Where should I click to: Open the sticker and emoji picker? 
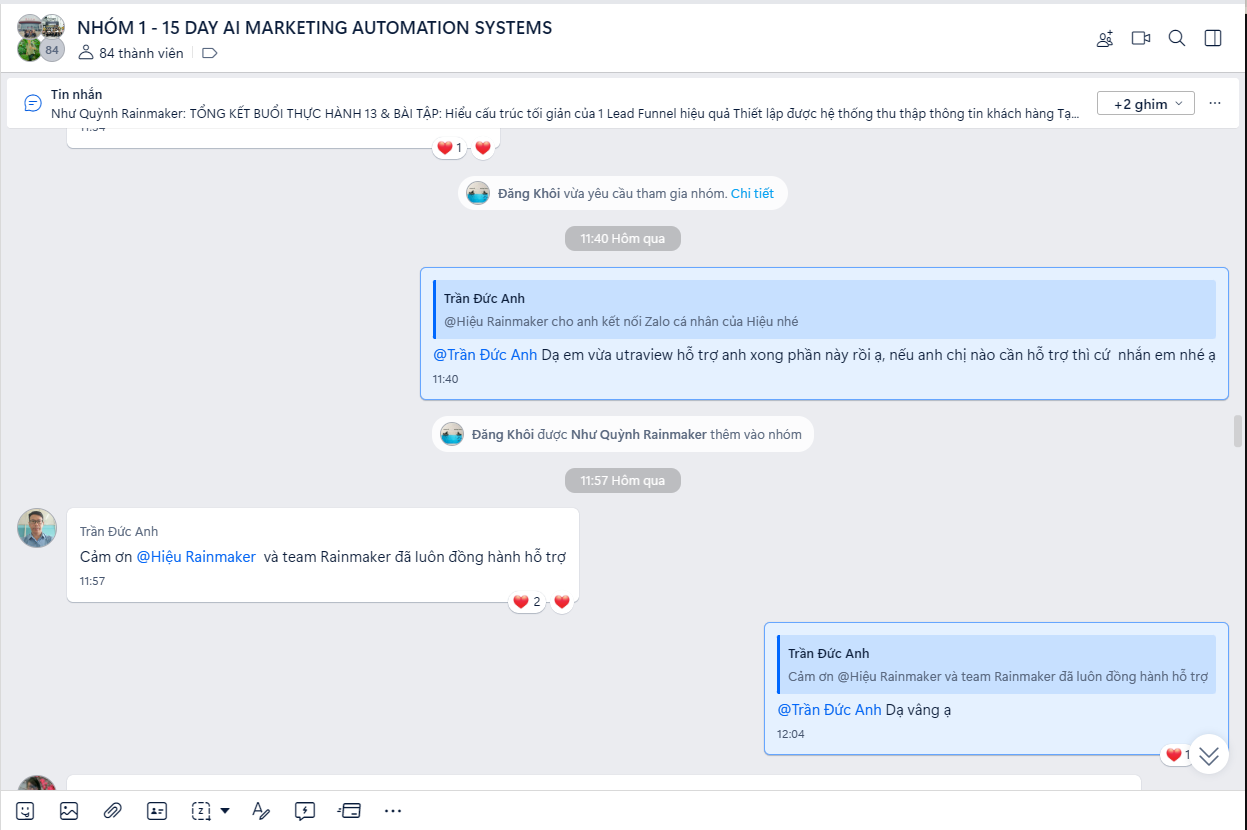(x=25, y=811)
